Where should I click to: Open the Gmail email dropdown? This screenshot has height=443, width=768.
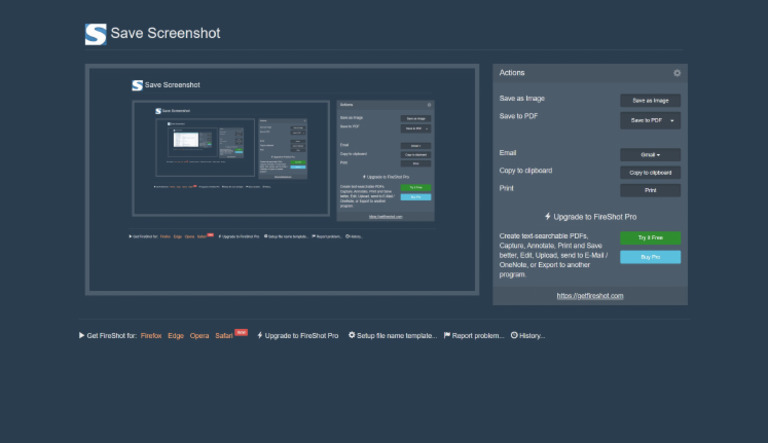coord(650,155)
